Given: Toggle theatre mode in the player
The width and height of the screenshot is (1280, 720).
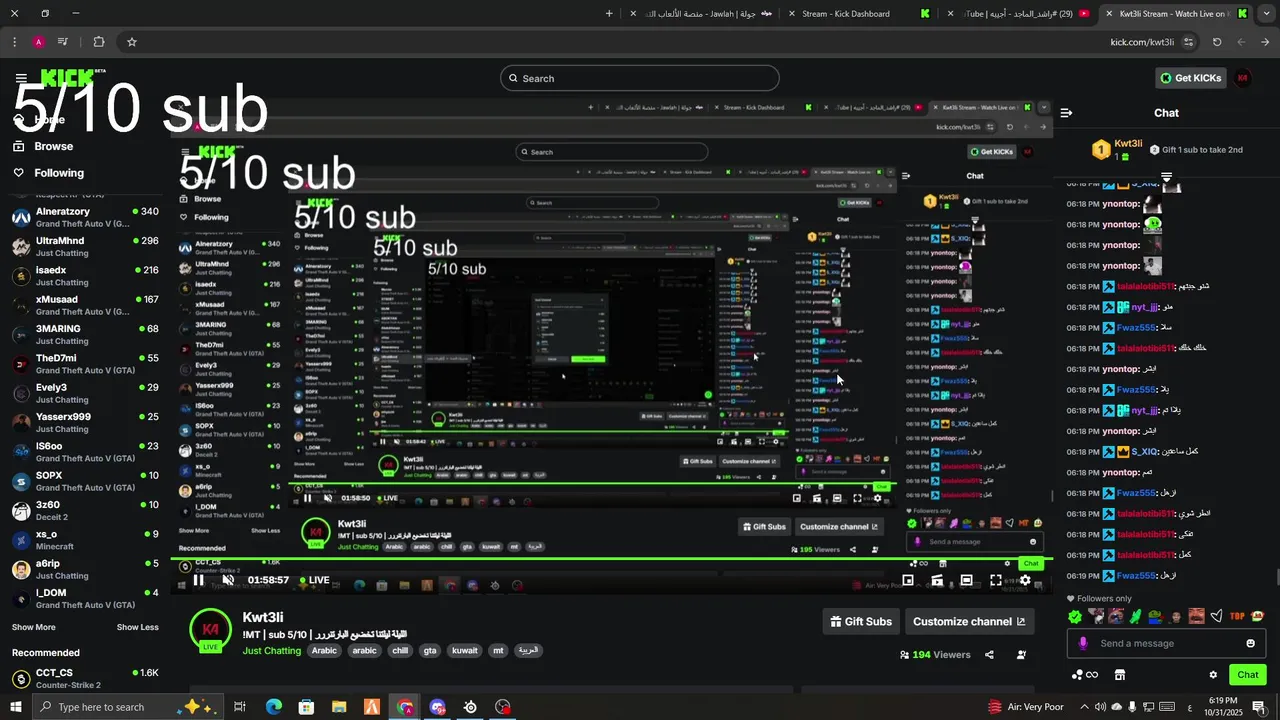Looking at the screenshot, I should click(x=966, y=580).
